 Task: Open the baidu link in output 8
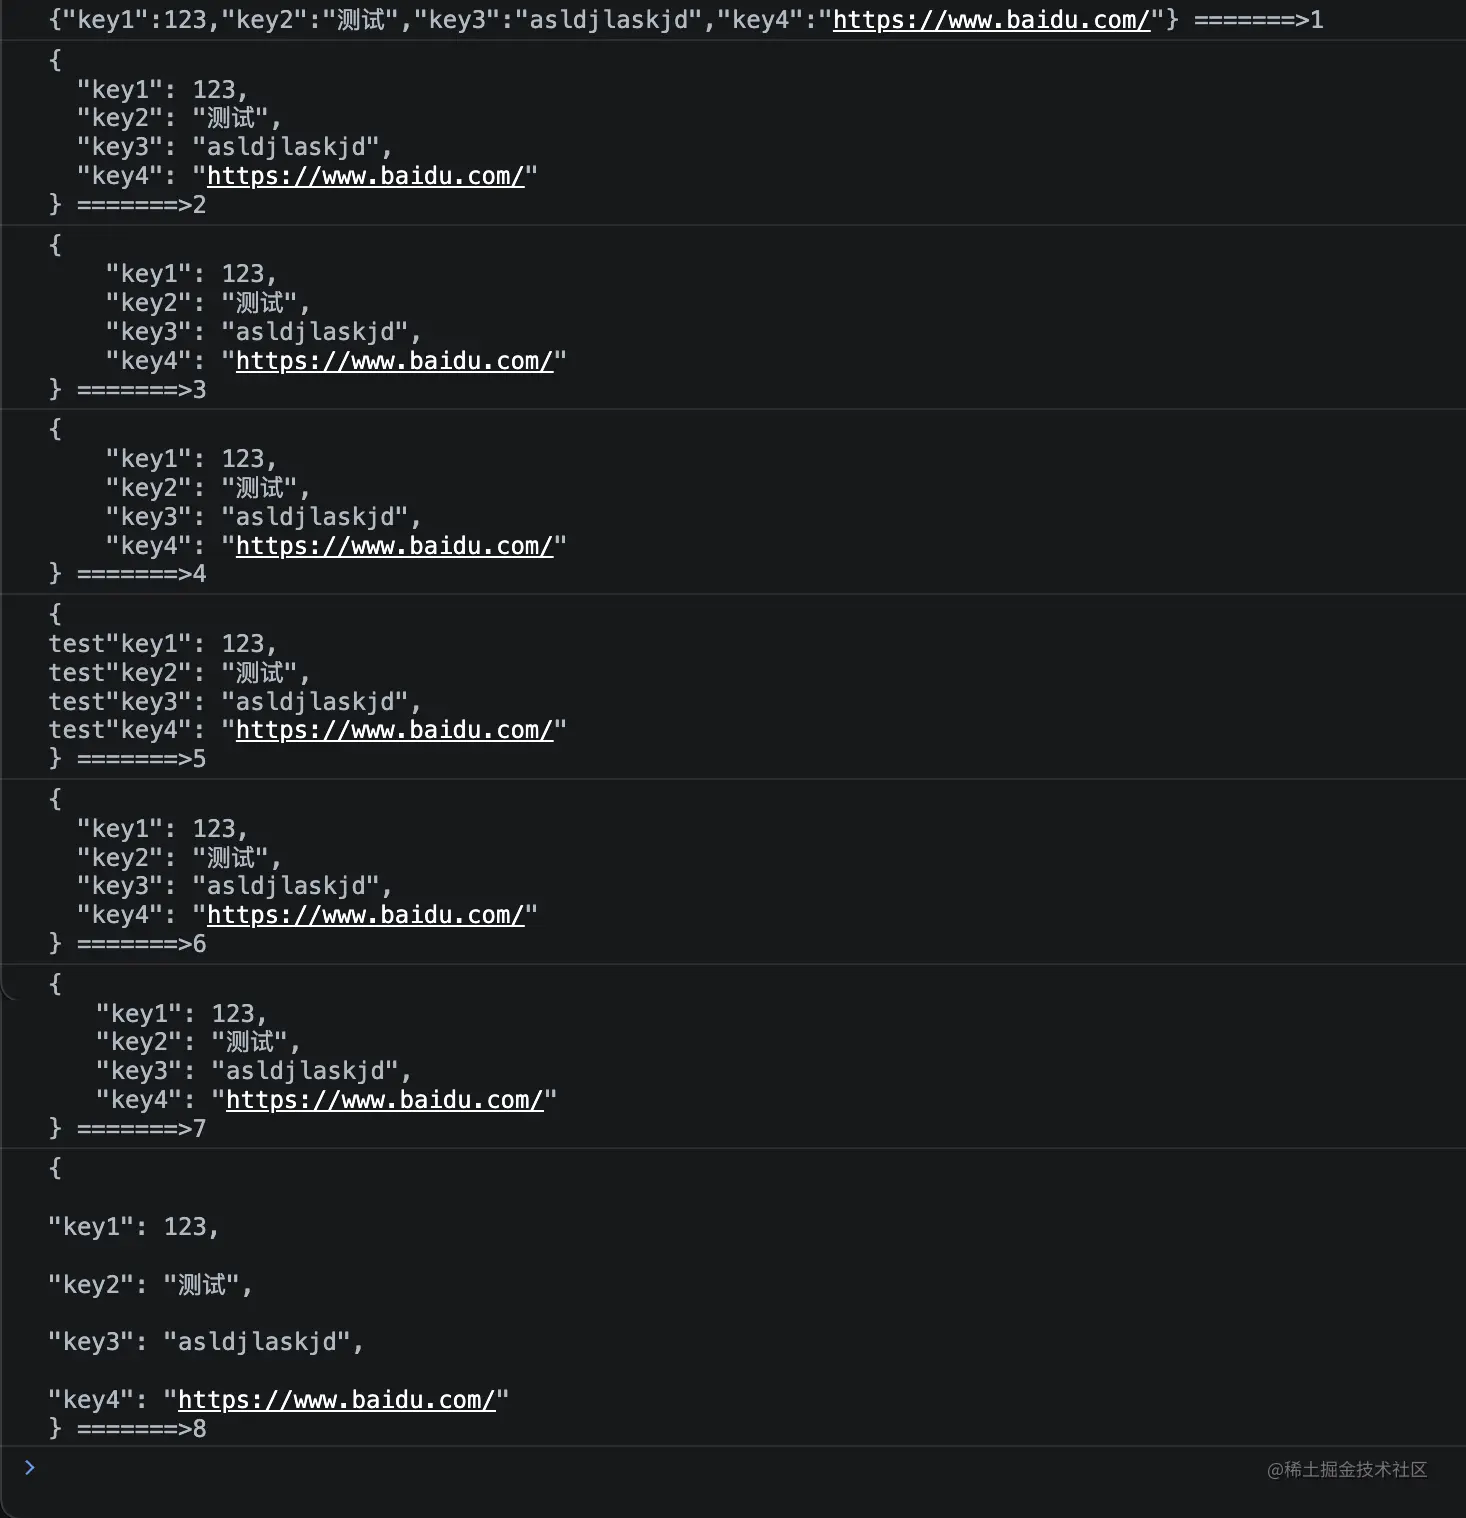click(336, 1400)
